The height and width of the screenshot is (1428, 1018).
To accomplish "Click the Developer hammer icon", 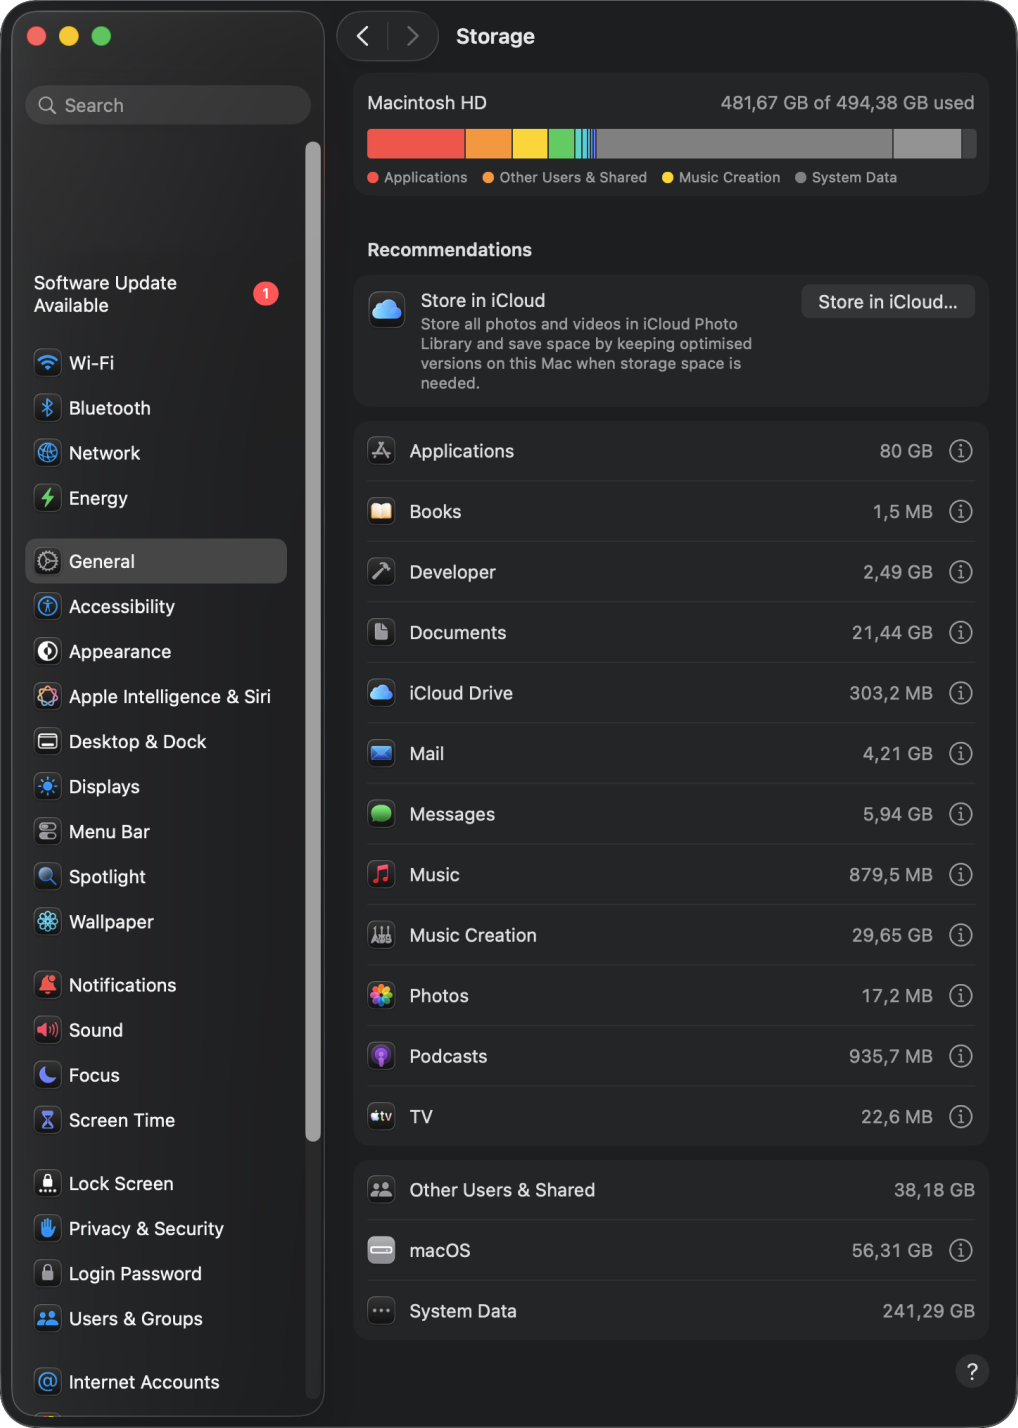I will [381, 572].
